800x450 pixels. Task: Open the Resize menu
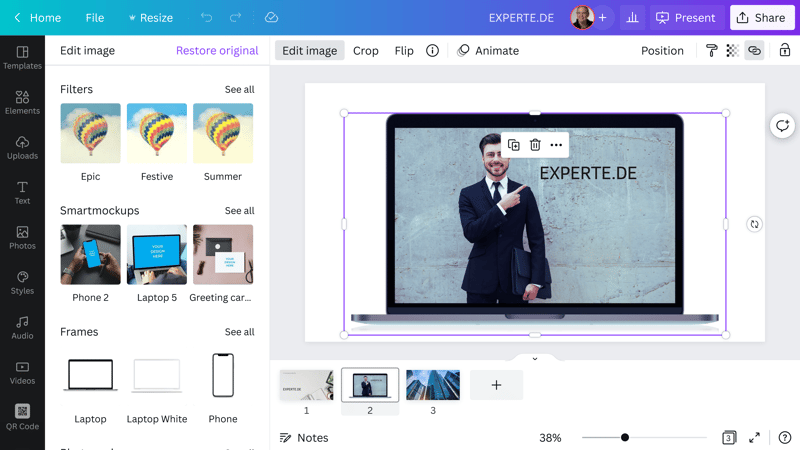[151, 18]
